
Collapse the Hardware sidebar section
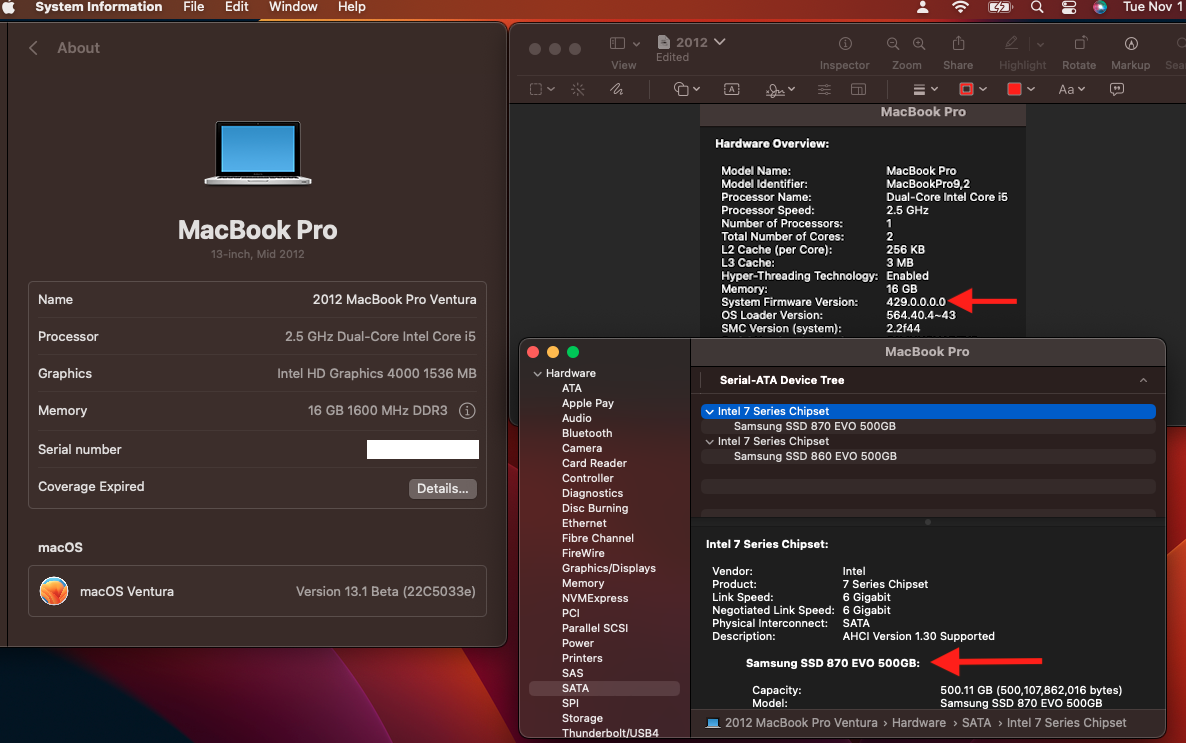(536, 374)
